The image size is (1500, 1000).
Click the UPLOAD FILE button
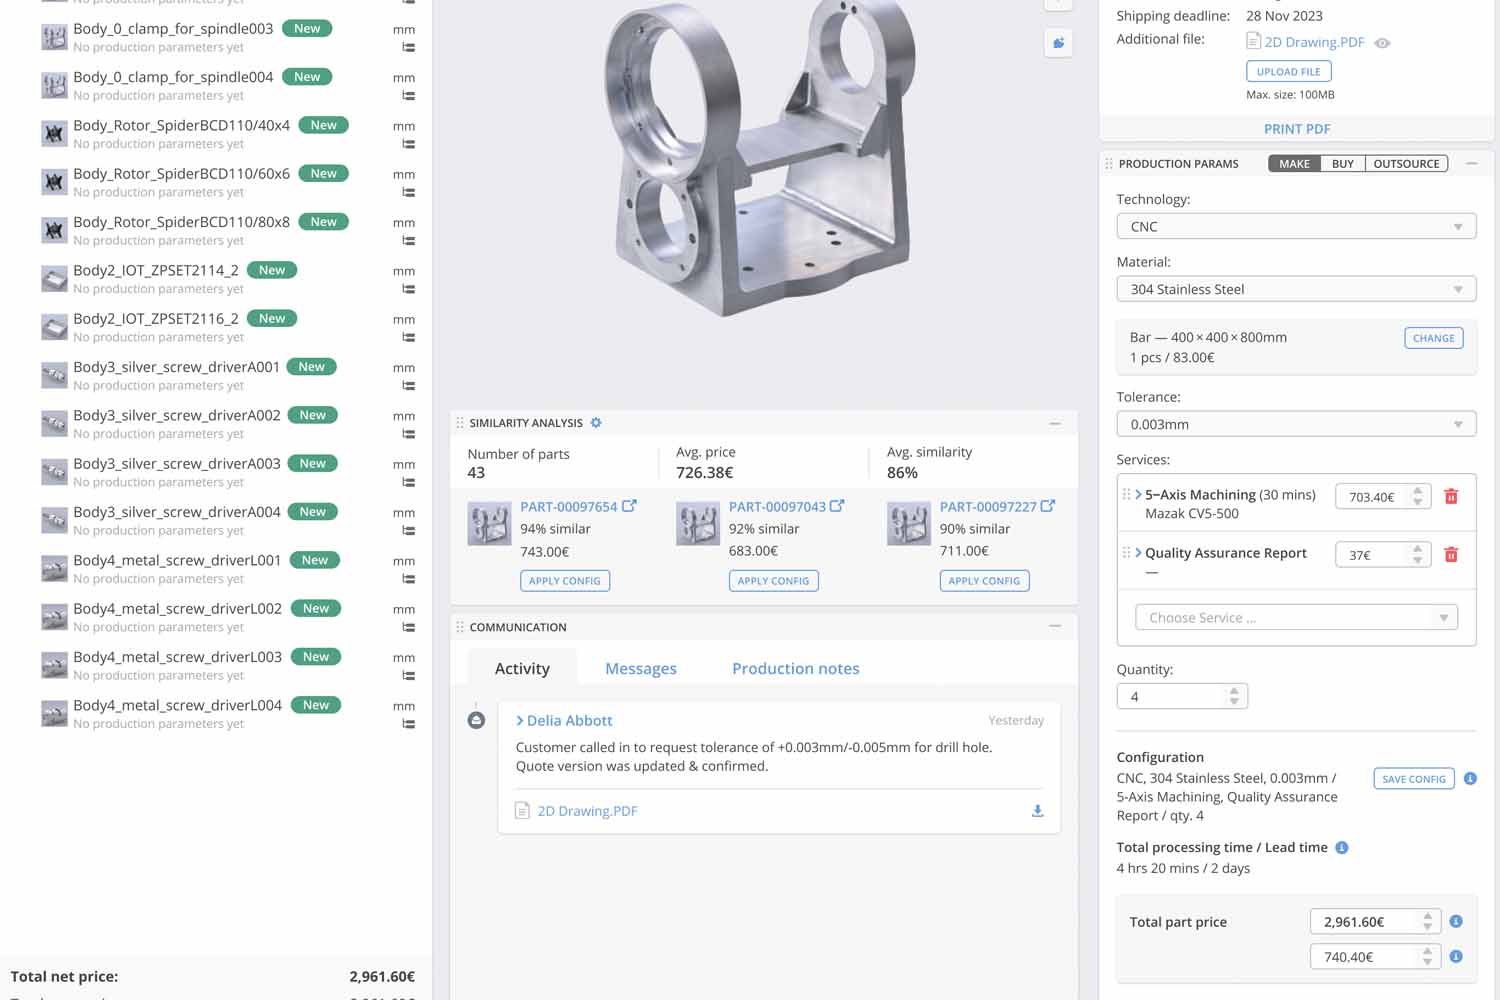(x=1289, y=71)
